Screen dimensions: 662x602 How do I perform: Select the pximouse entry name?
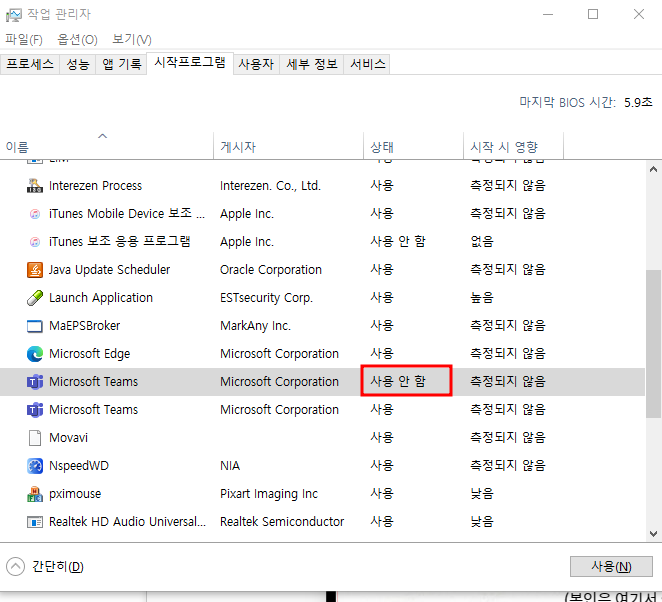pyautogui.click(x=75, y=494)
